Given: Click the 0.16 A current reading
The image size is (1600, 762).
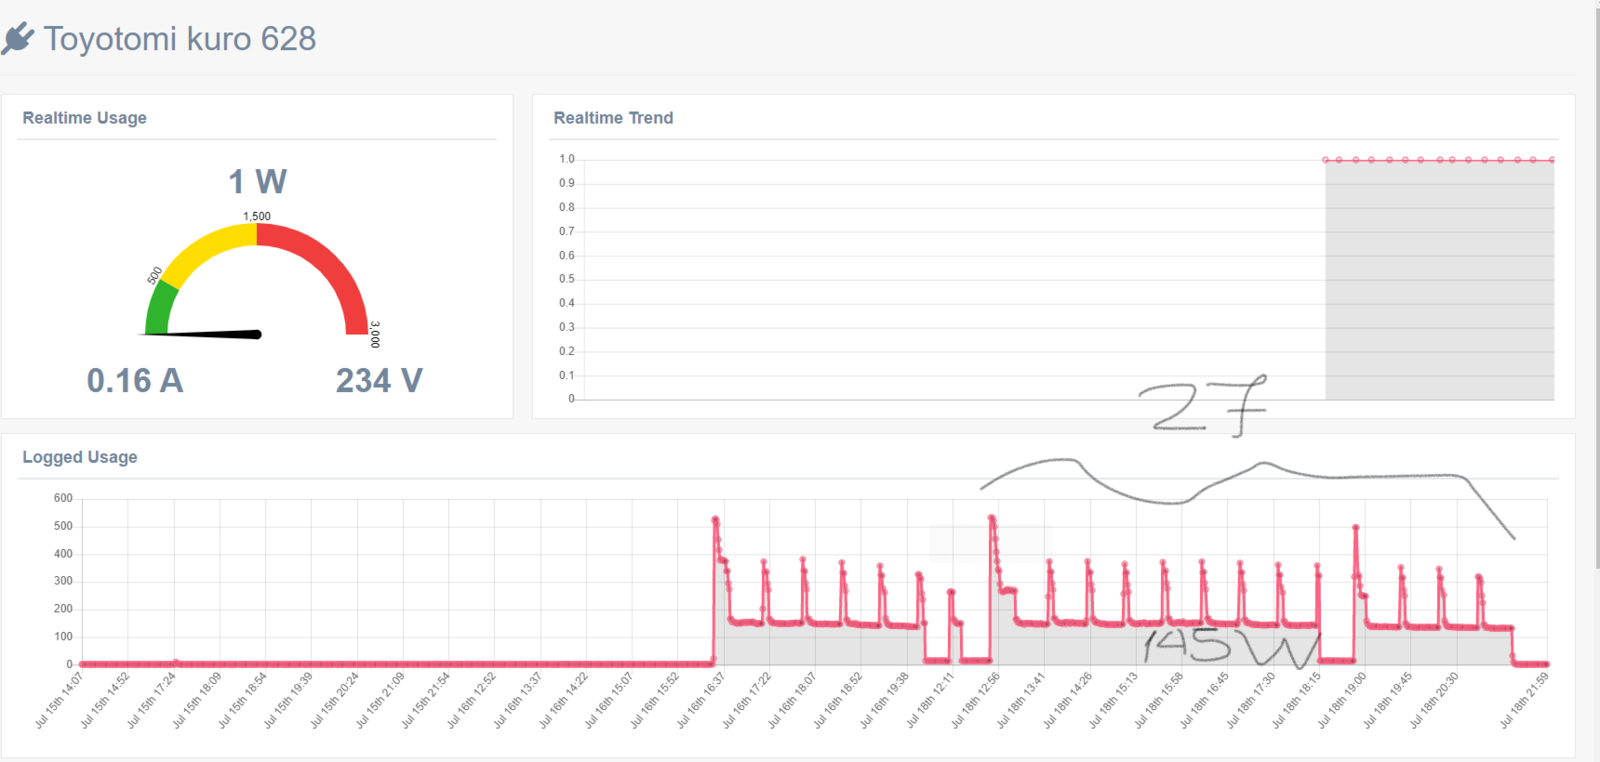Looking at the screenshot, I should click(135, 380).
